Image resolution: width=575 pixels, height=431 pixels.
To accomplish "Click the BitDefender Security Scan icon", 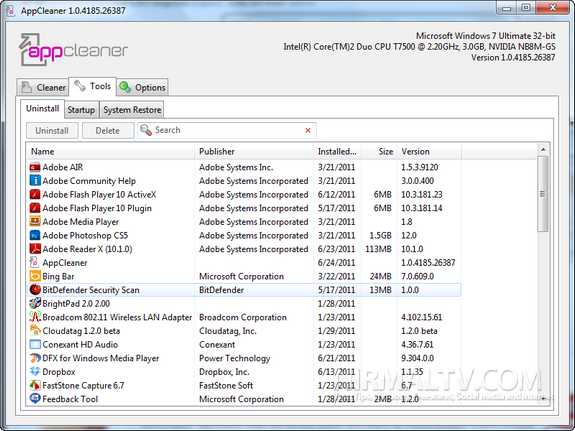I will point(35,290).
